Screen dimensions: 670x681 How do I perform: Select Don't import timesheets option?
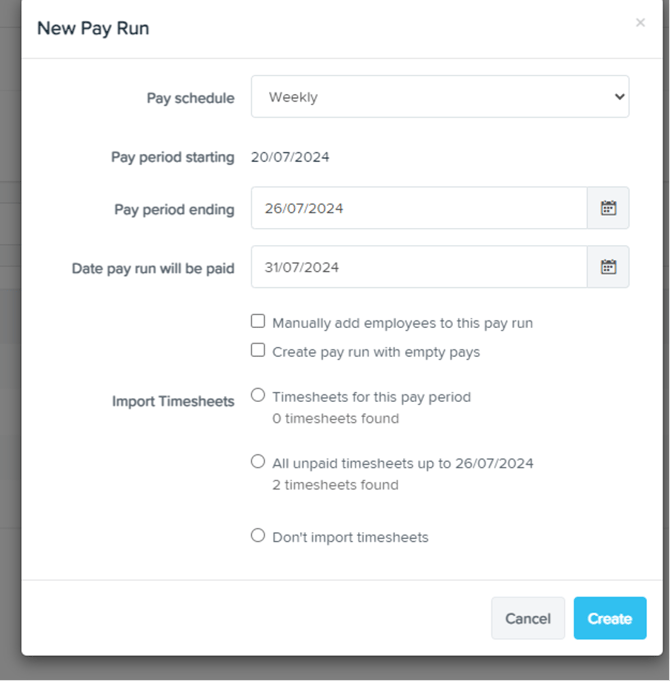[x=258, y=536]
